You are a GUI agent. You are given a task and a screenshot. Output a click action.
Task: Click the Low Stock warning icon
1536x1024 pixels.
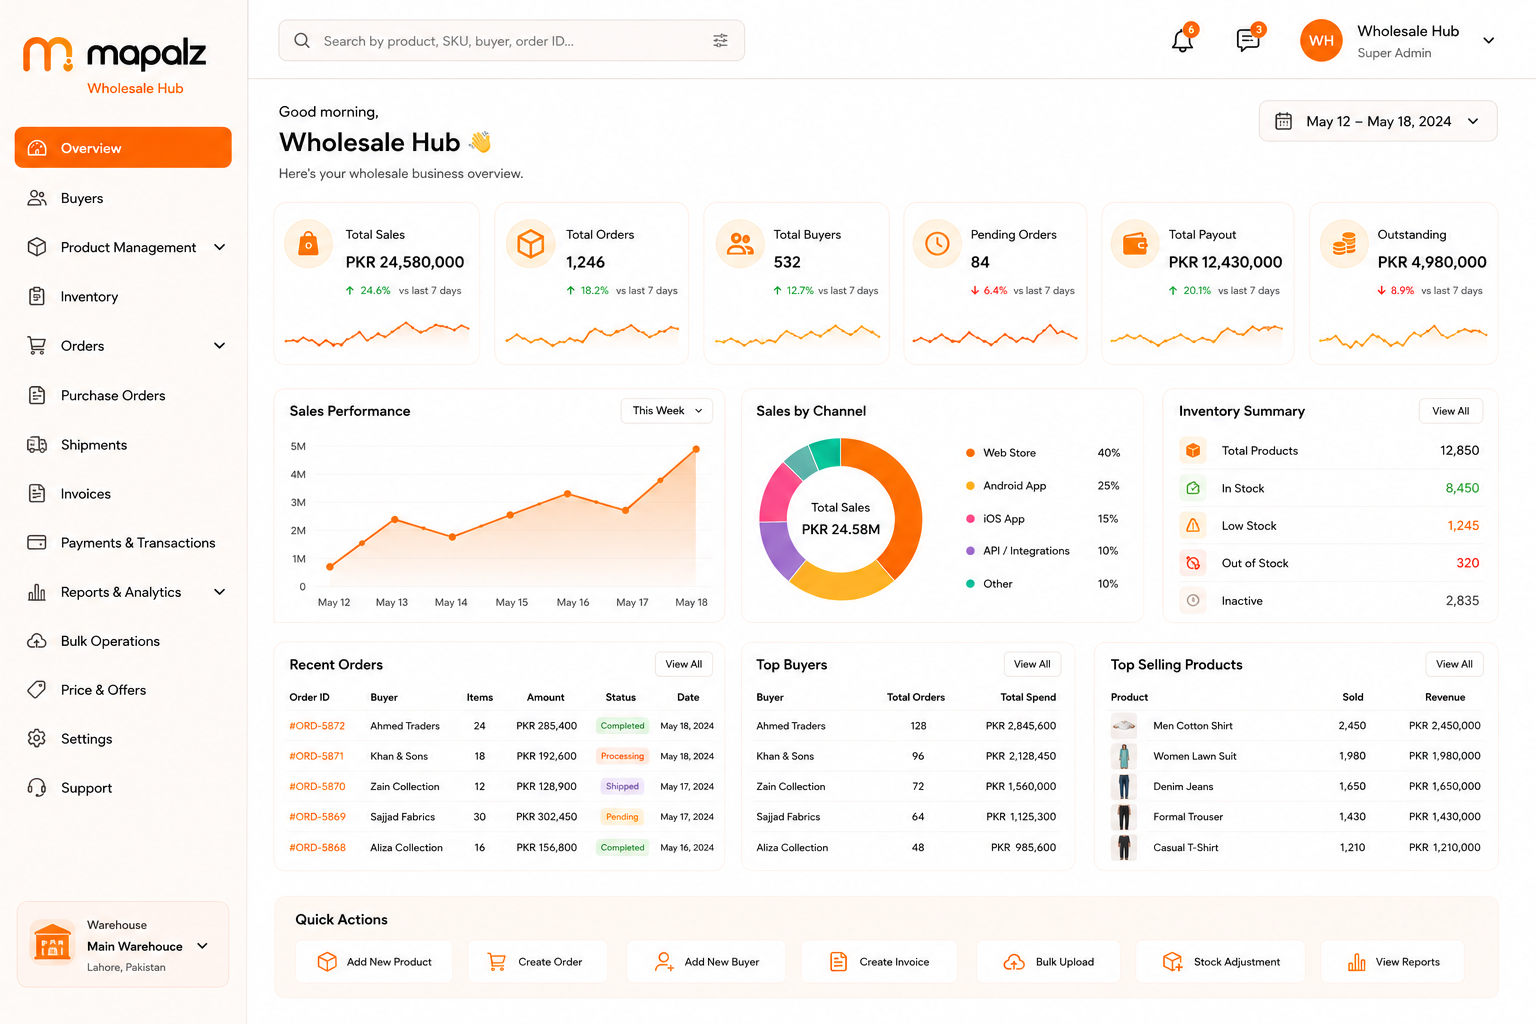pos(1193,525)
